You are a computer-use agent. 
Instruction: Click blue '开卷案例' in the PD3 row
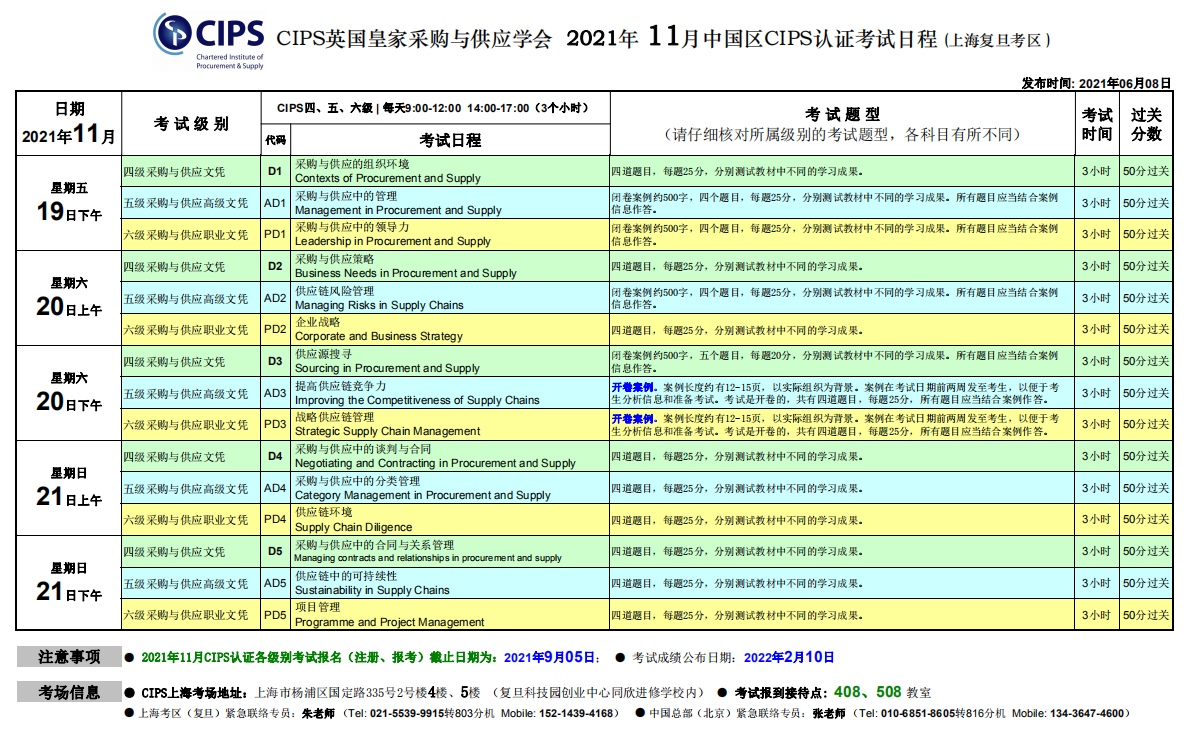[633, 419]
